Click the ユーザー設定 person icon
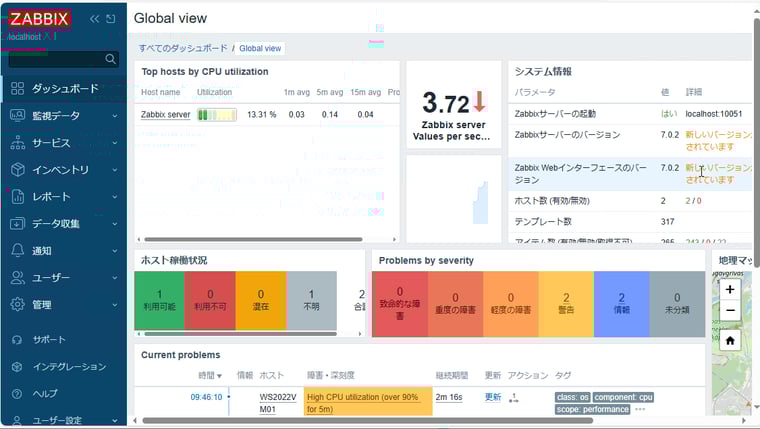 tap(17, 420)
